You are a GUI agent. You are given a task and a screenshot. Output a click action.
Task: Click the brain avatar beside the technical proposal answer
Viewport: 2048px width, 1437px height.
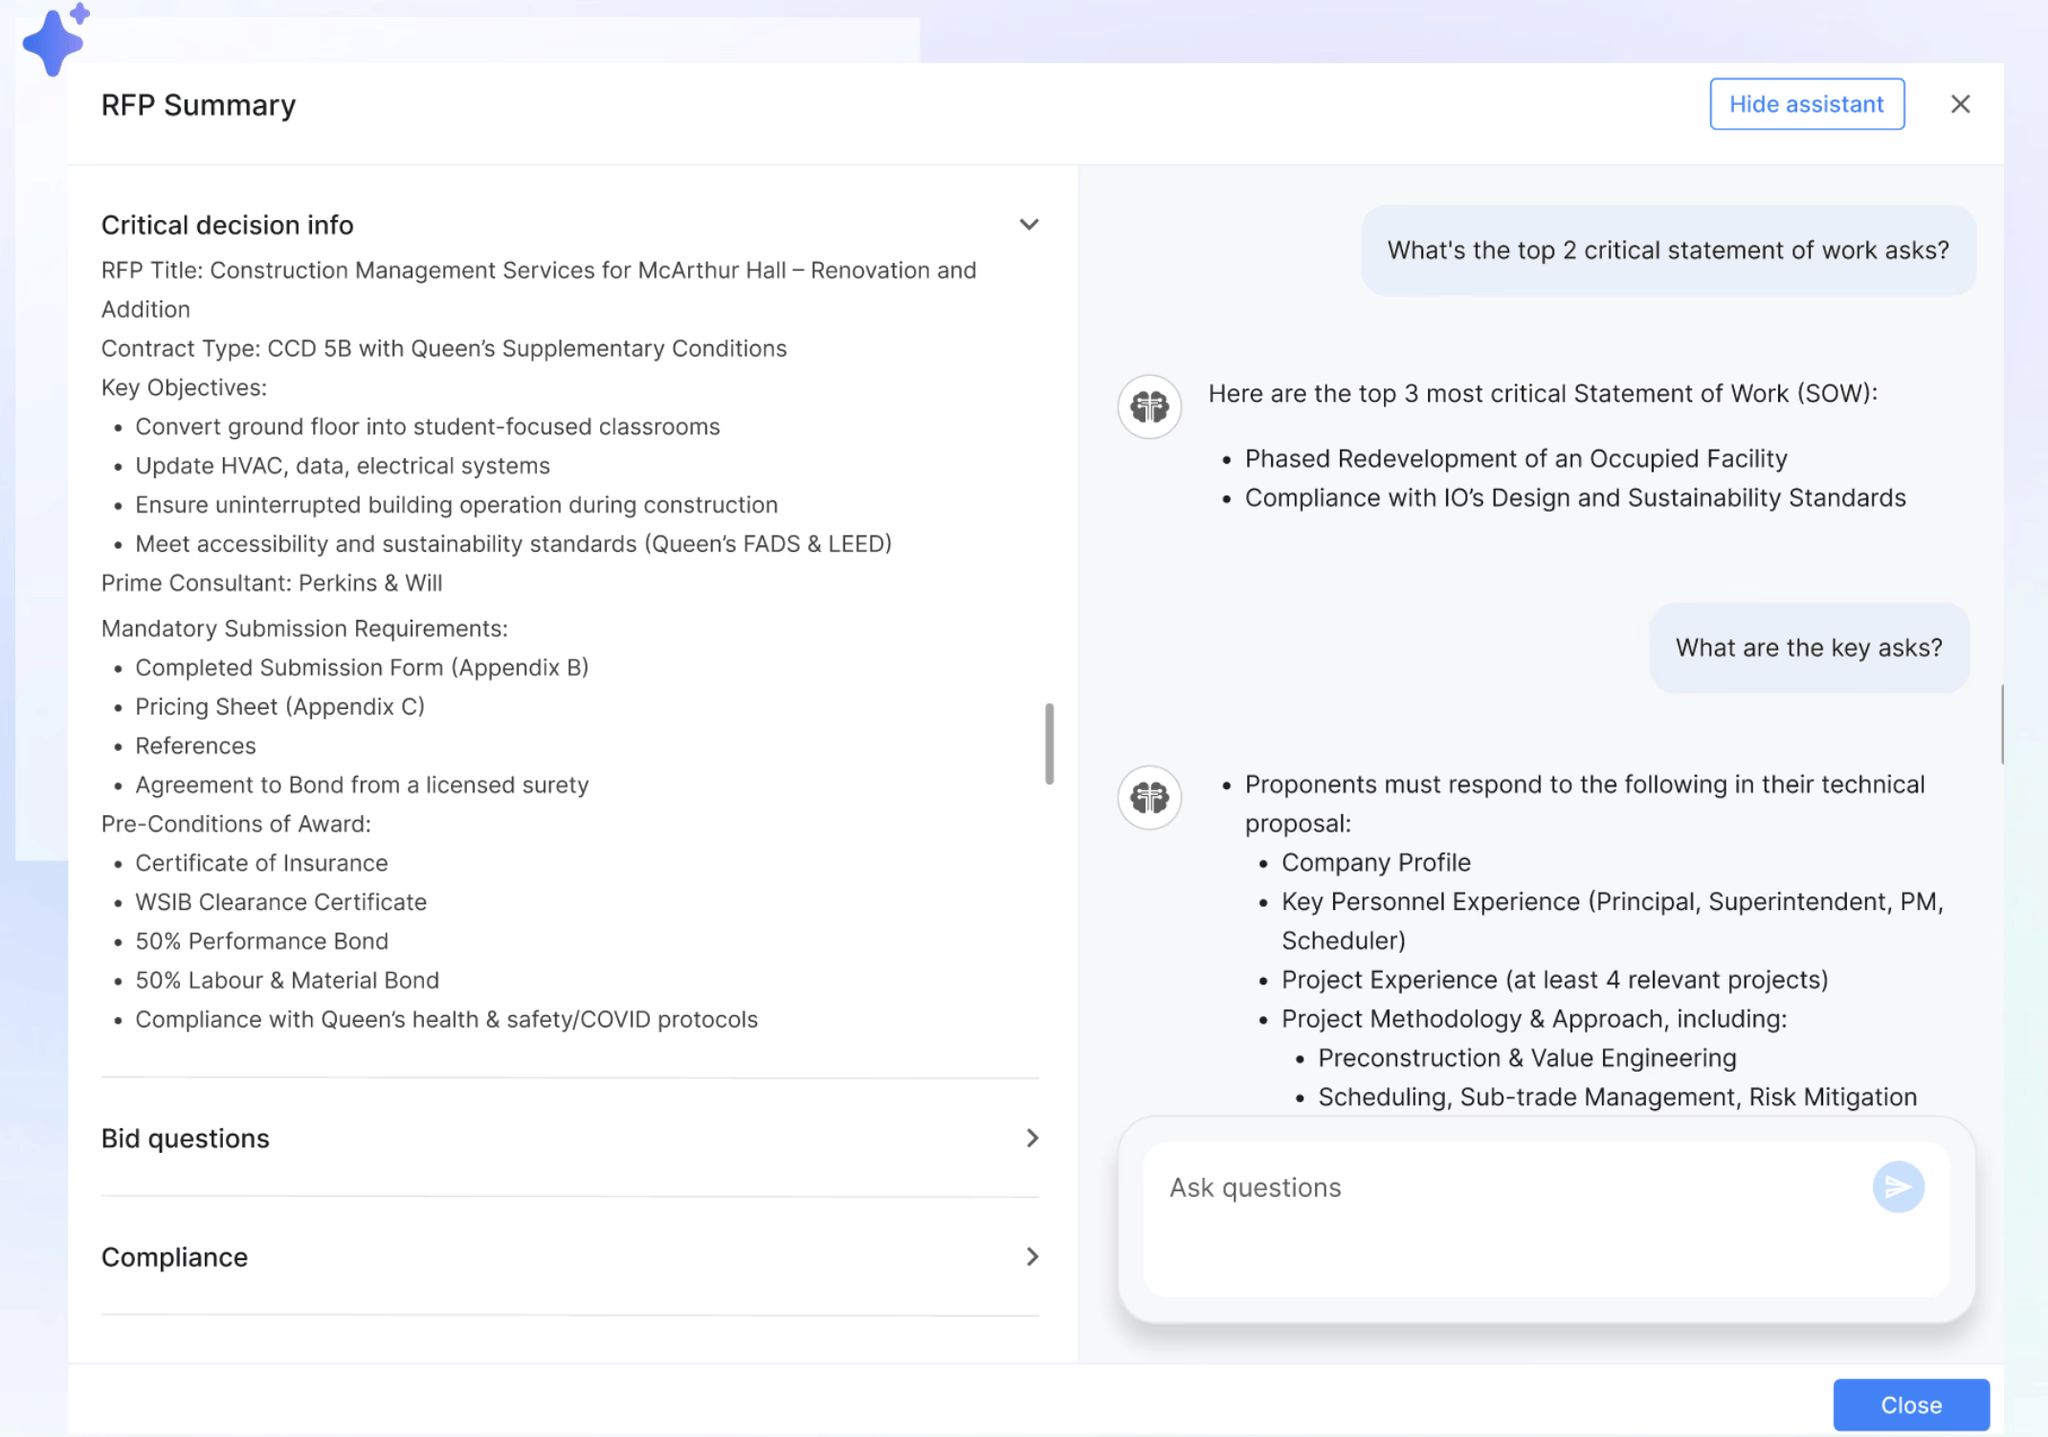click(x=1148, y=798)
